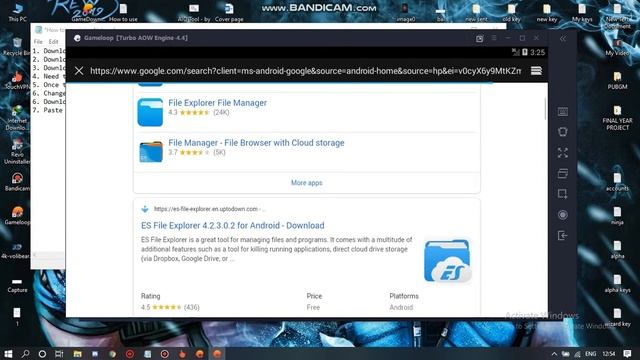Select the old key desktop file

[x=511, y=12]
